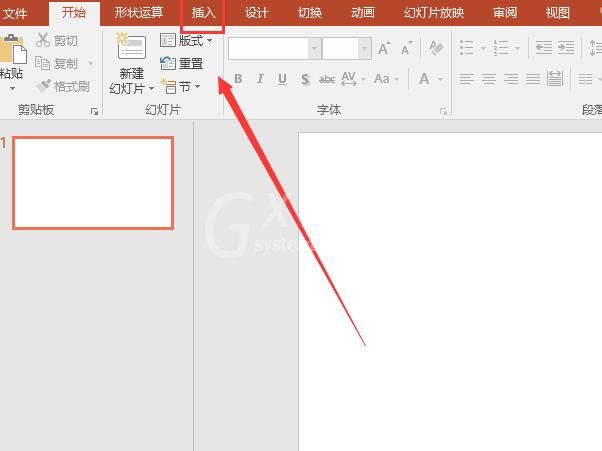
Task: Switch to the 切换 (Transitions) tab
Action: pos(310,13)
